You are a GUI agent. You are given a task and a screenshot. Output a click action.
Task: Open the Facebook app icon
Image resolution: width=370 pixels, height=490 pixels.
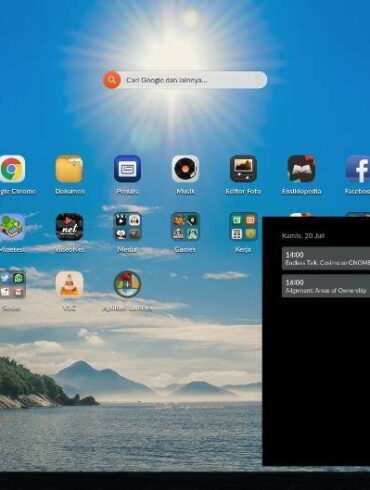click(358, 169)
